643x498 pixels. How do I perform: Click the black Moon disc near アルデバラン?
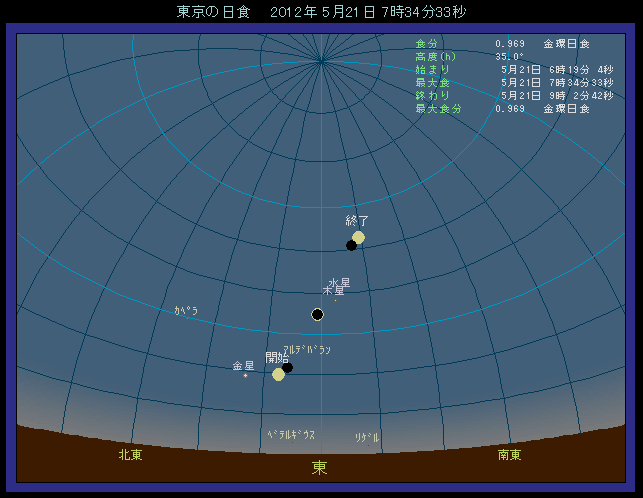[x=288, y=367]
